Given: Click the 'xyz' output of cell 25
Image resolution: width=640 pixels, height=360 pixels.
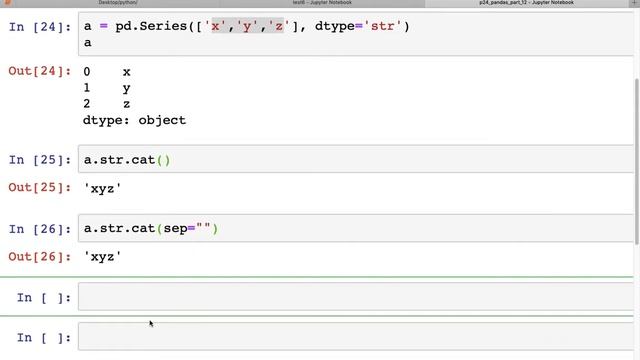Looking at the screenshot, I should 102,188.
